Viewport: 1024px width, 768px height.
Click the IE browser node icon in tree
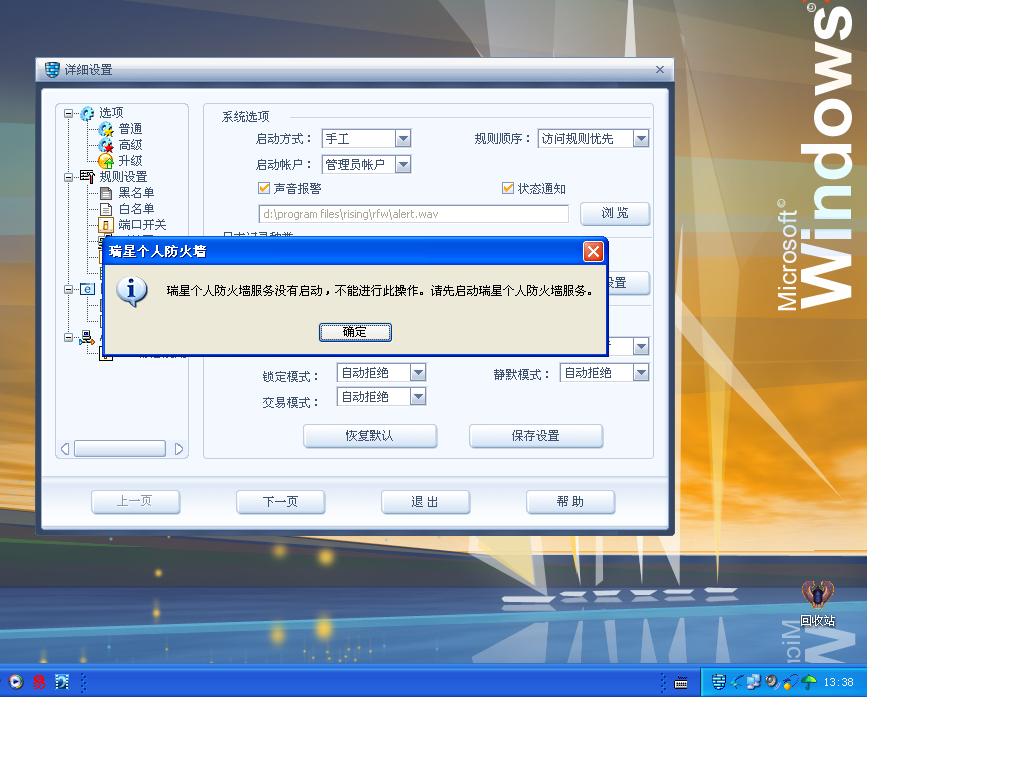pos(88,289)
